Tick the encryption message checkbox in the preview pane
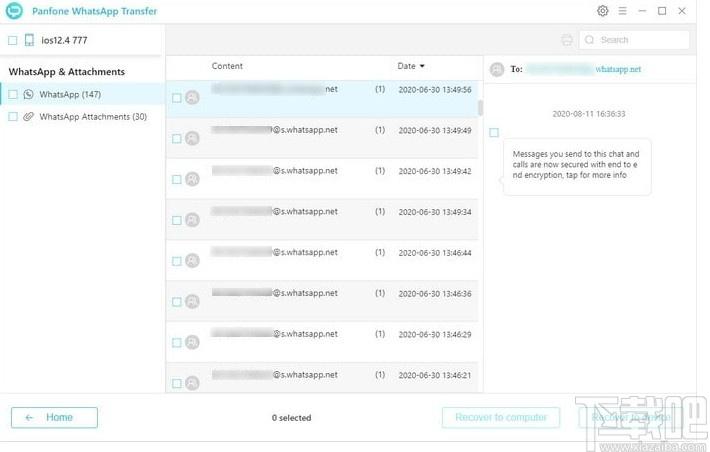Image resolution: width=710 pixels, height=452 pixels. [x=494, y=133]
